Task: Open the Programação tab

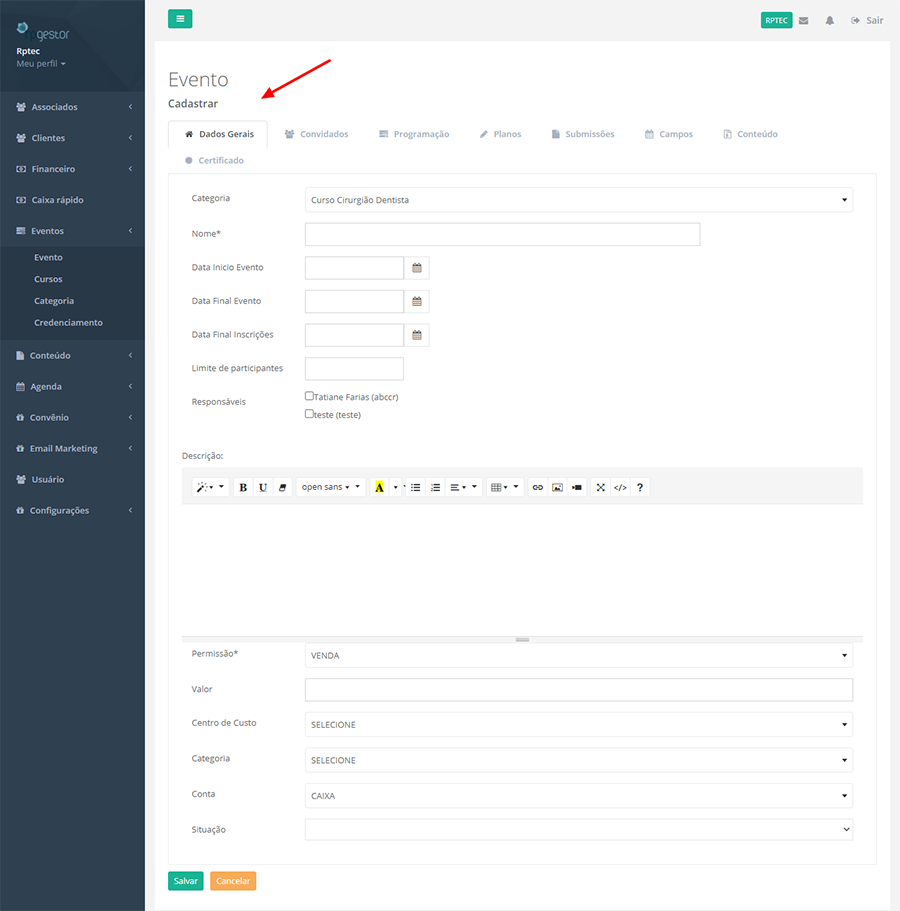Action: (x=414, y=134)
